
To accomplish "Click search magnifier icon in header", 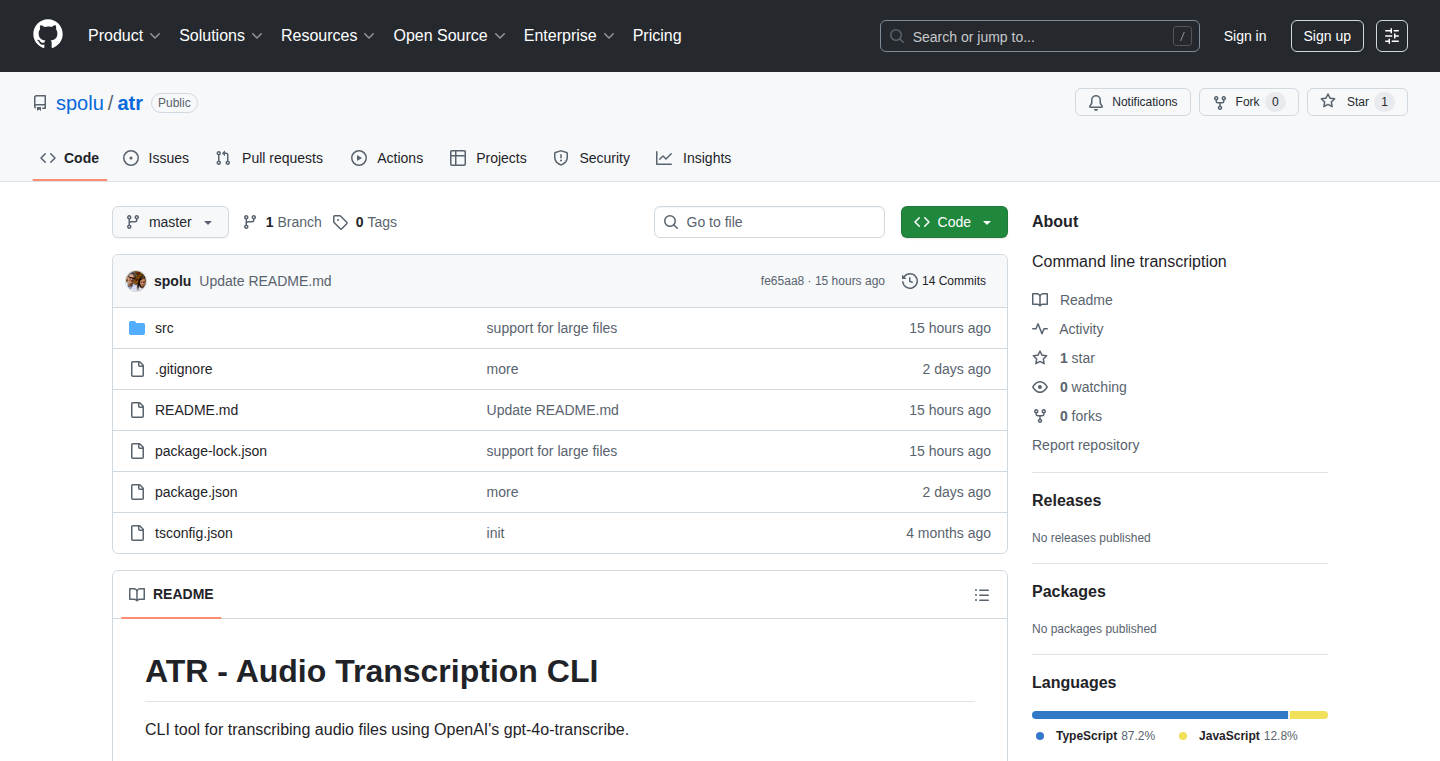I will [897, 36].
